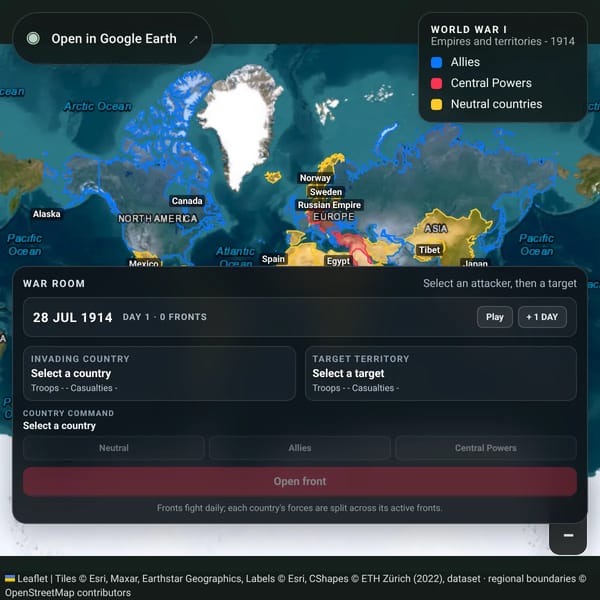600x600 pixels.
Task: Click the 28 JUL 1914 date text
Action: pyautogui.click(x=72, y=317)
